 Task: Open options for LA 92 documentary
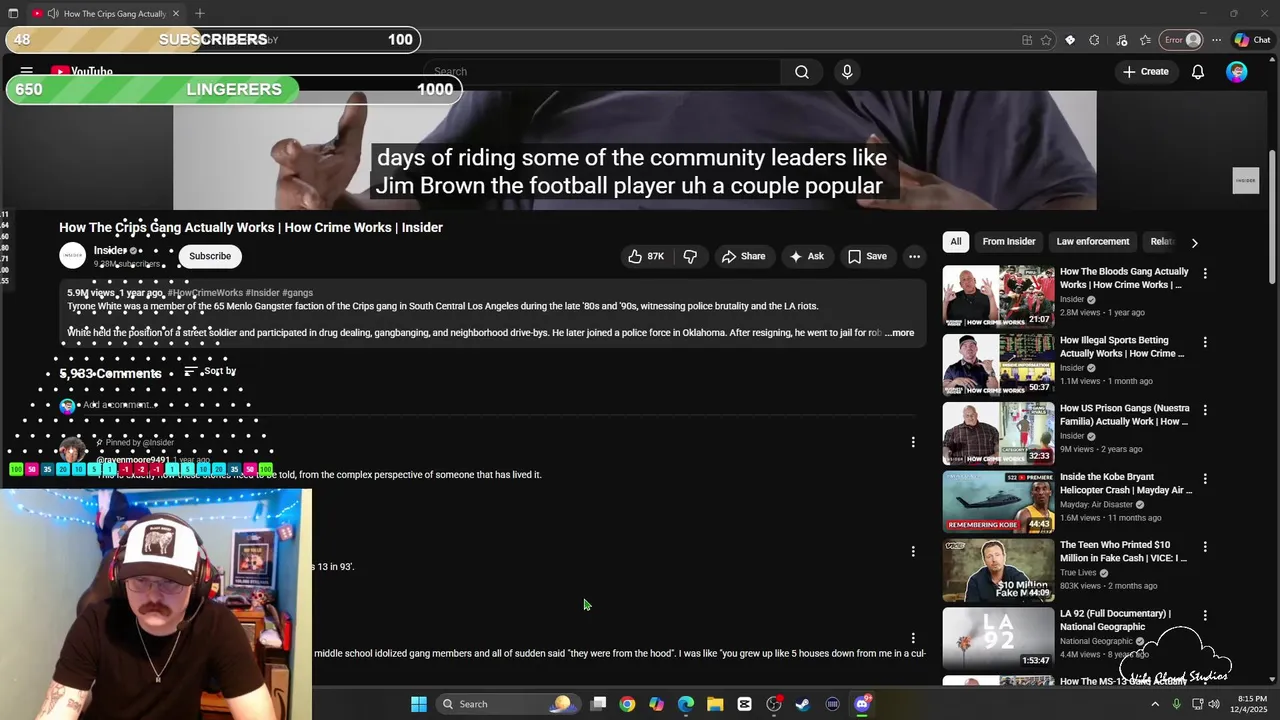pyautogui.click(x=1205, y=615)
